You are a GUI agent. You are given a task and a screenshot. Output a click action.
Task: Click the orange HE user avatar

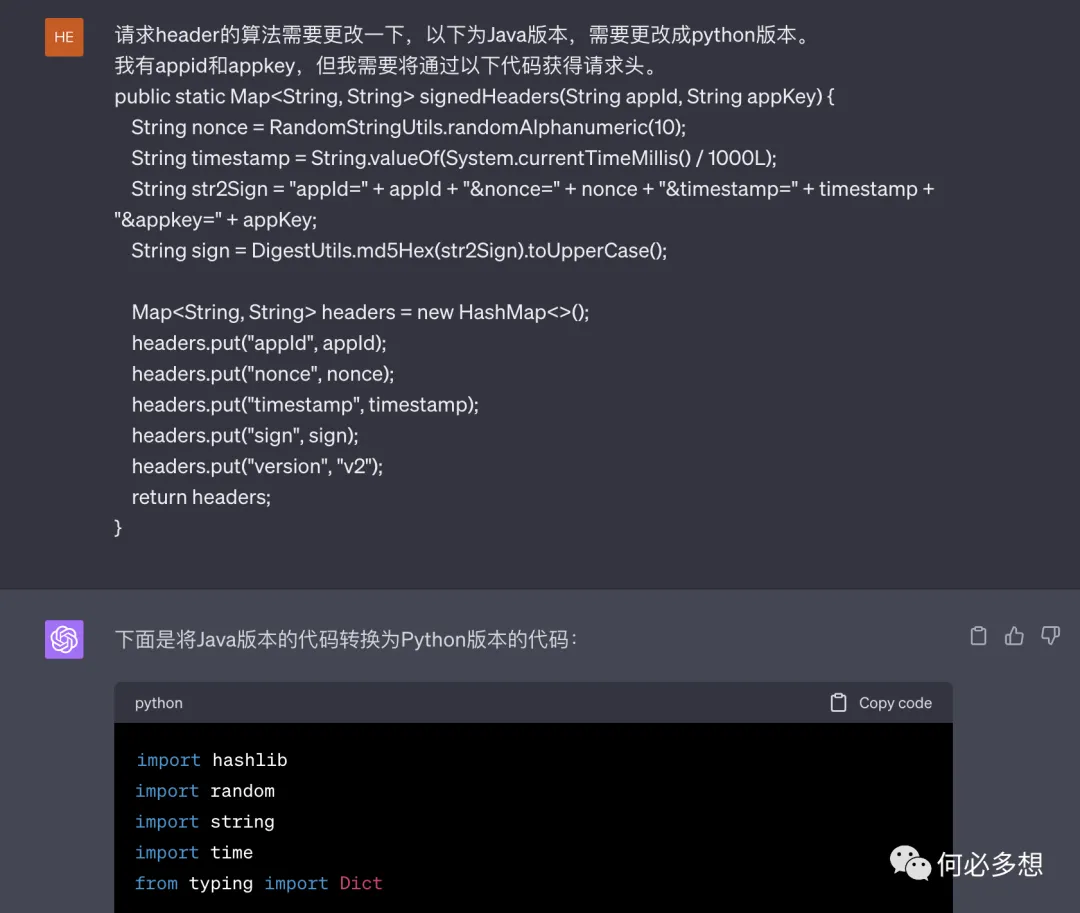pos(64,37)
